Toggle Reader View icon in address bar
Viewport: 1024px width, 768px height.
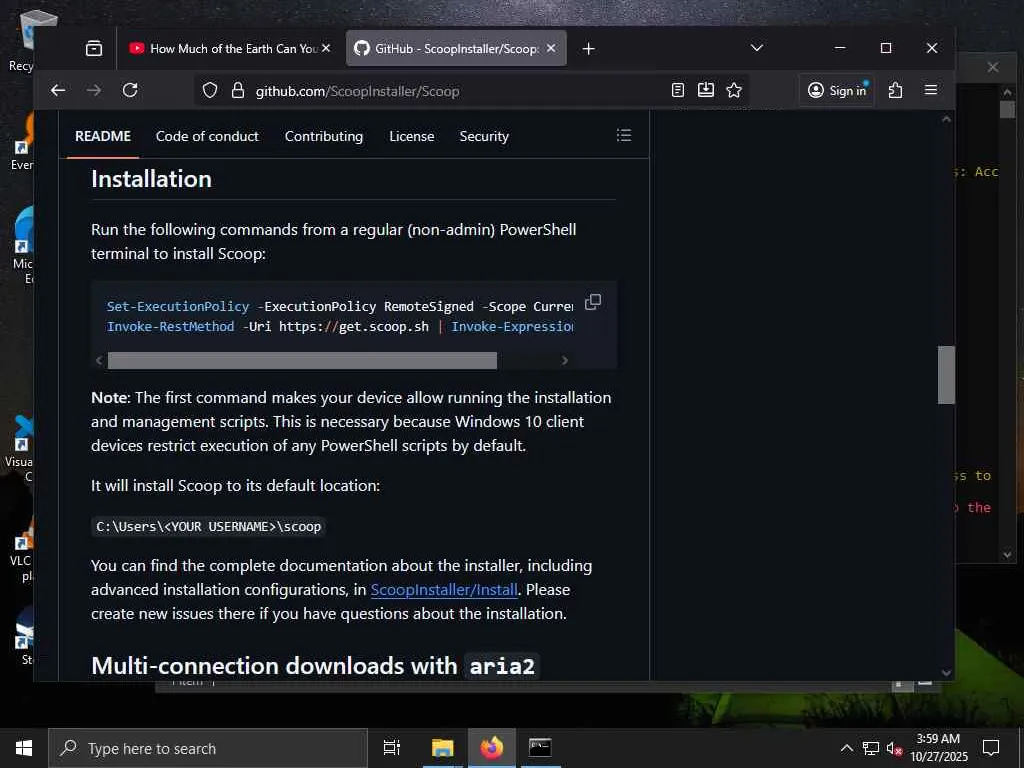tap(678, 90)
